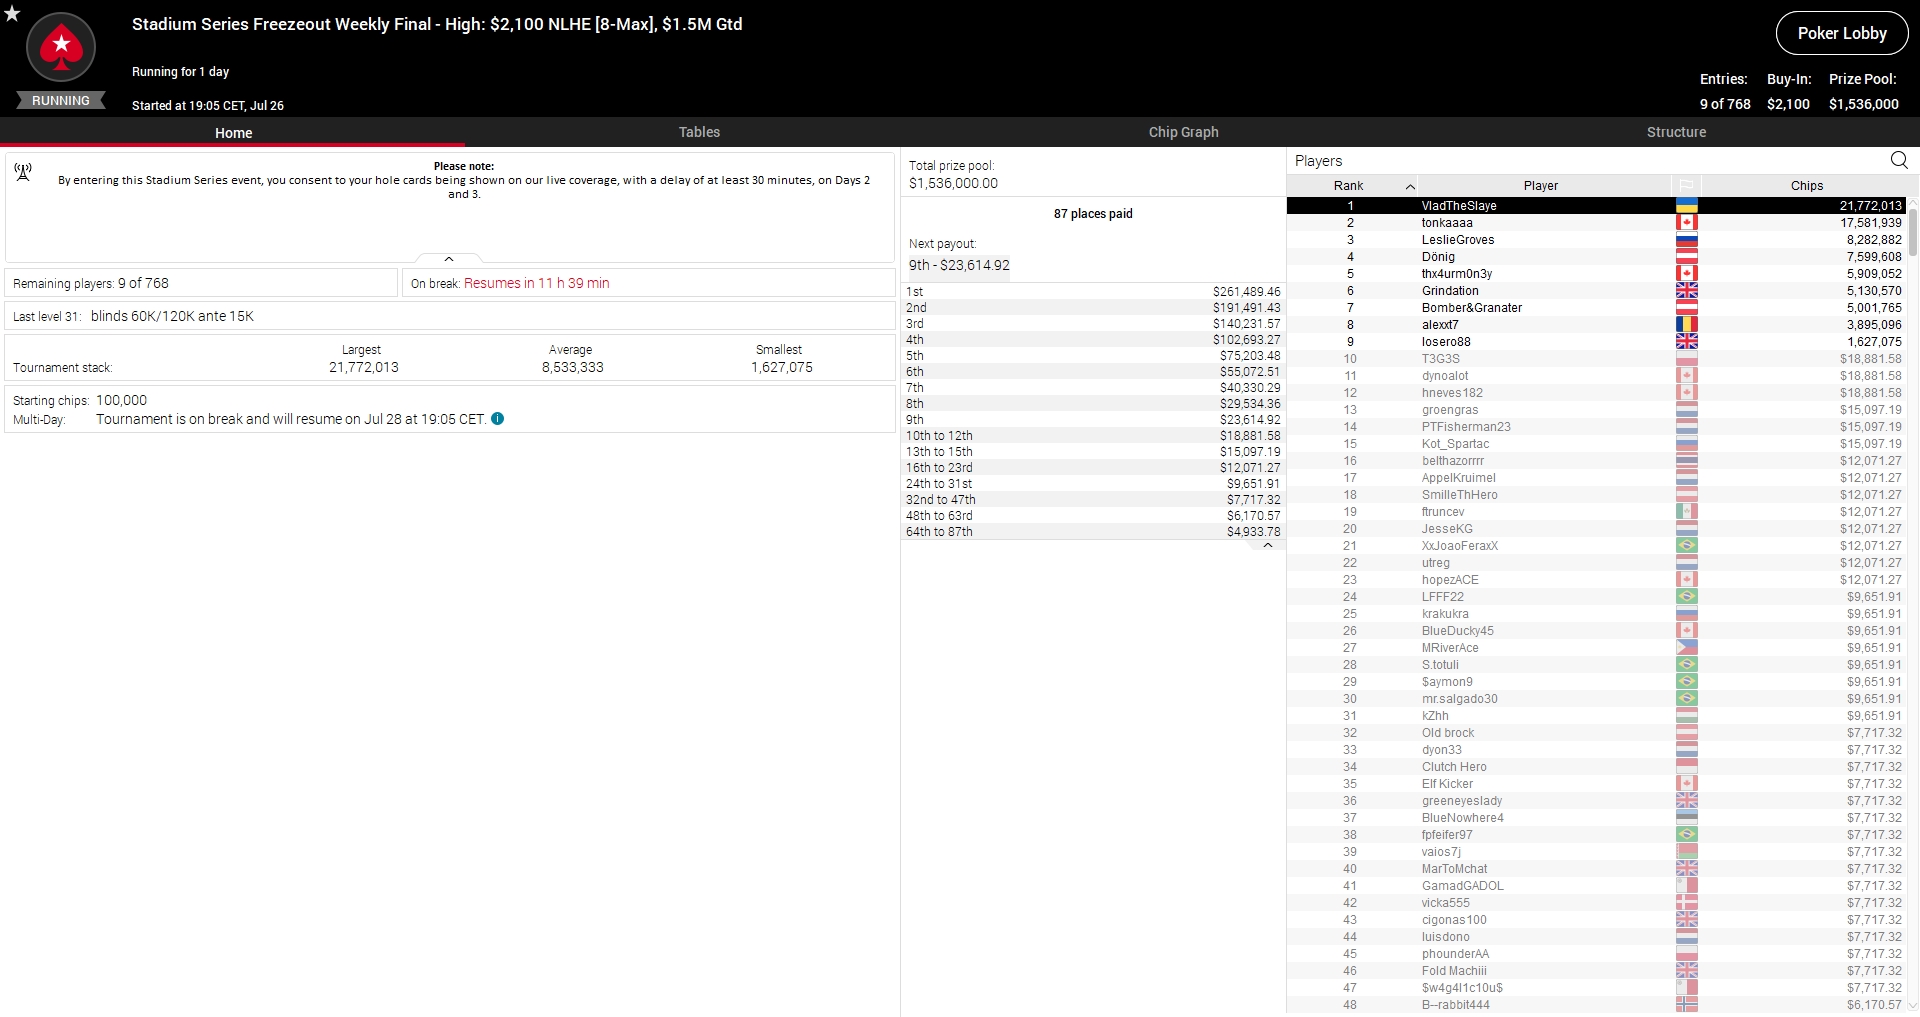The image size is (1920, 1017).
Task: Select Grindation player name
Action: click(1450, 290)
